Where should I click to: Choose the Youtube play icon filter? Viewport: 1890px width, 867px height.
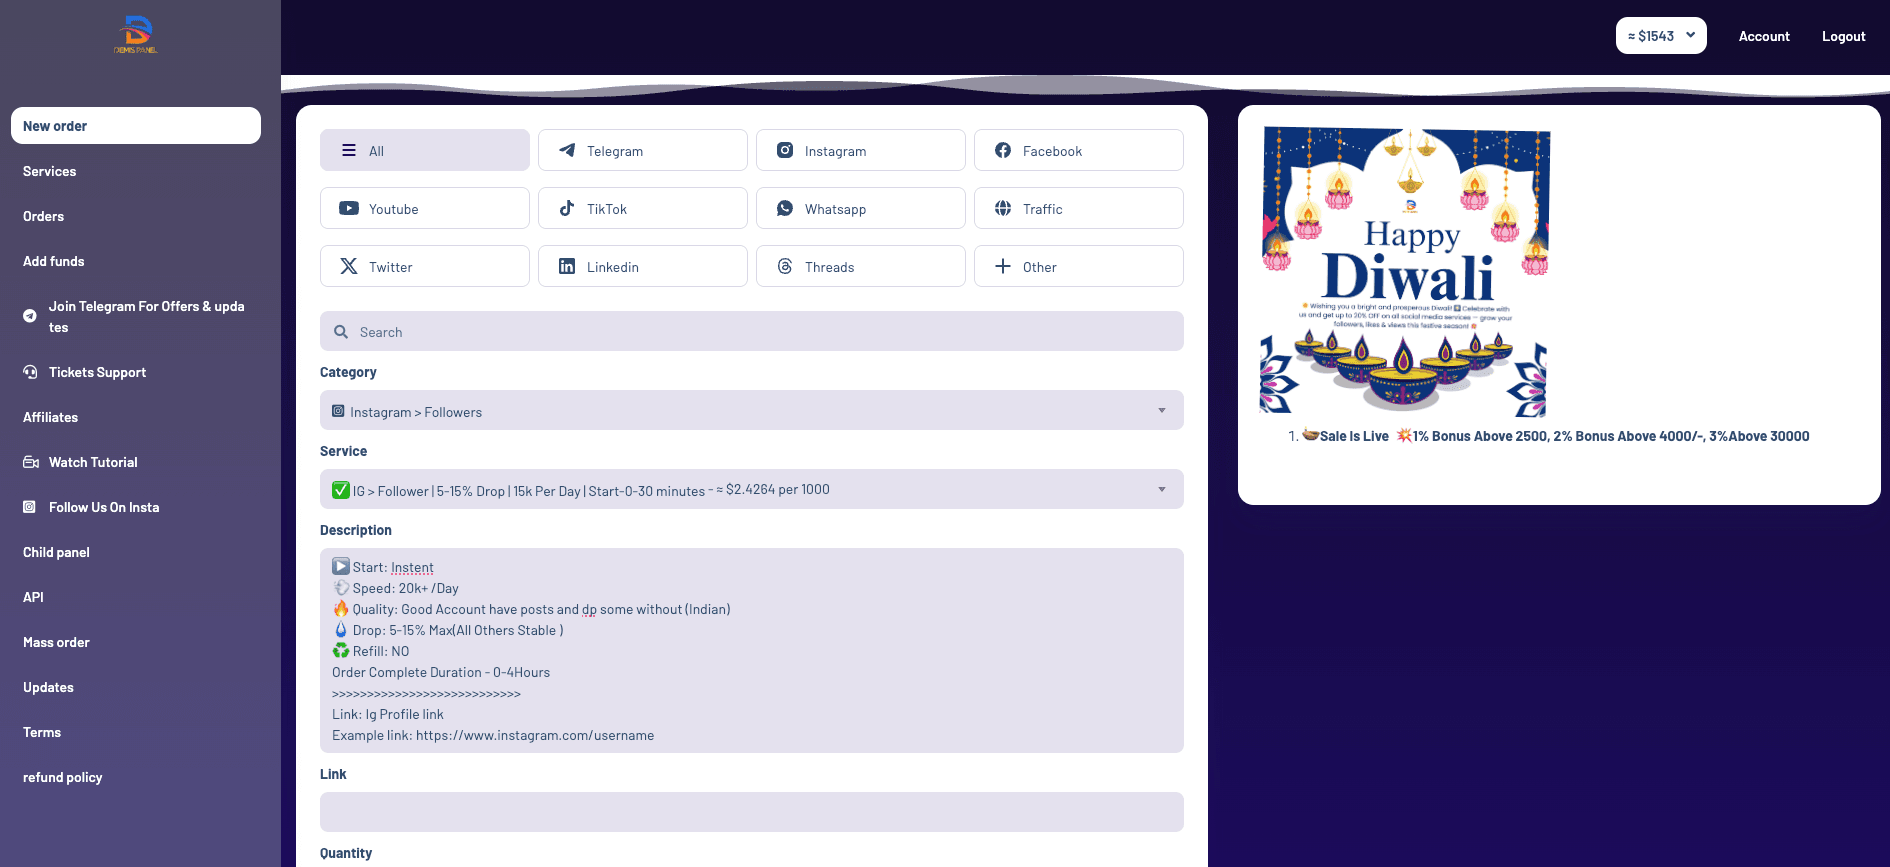[x=349, y=209]
